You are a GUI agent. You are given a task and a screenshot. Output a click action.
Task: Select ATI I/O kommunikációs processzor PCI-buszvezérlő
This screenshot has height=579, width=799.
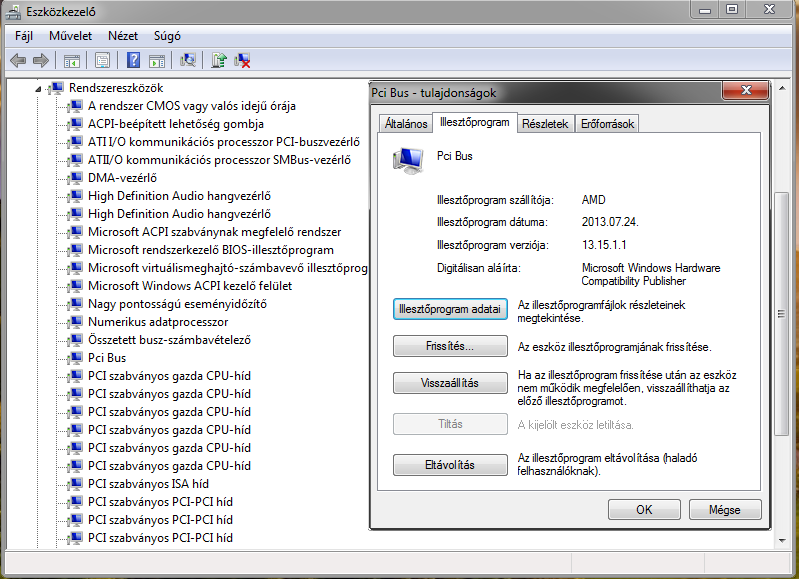224,142
